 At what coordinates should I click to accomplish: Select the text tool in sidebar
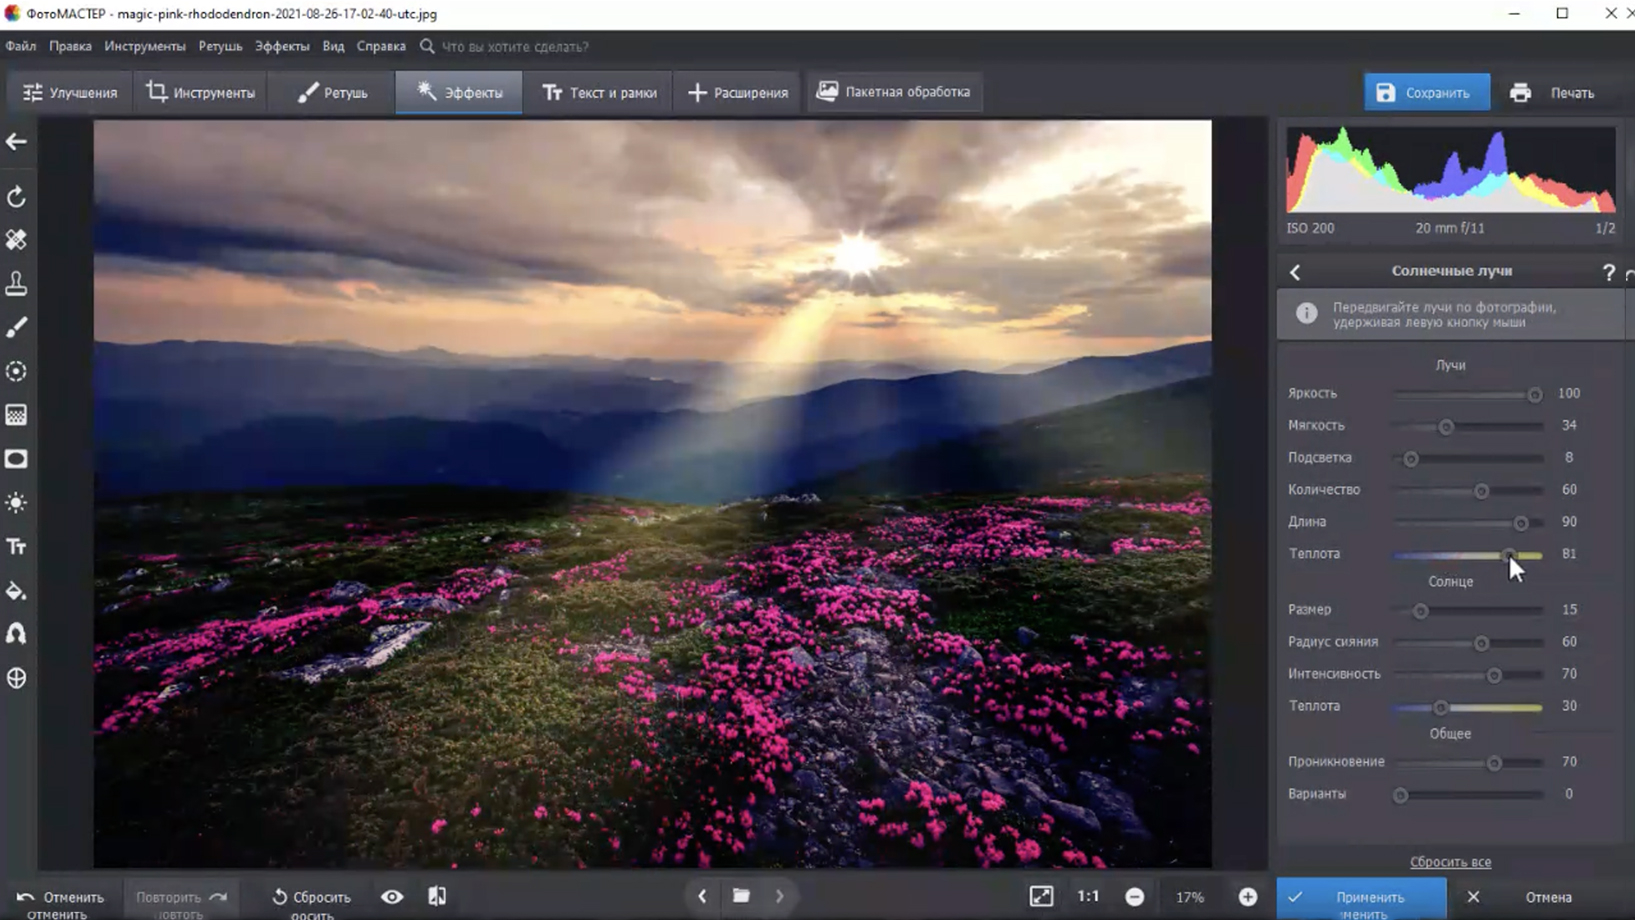[x=17, y=547]
